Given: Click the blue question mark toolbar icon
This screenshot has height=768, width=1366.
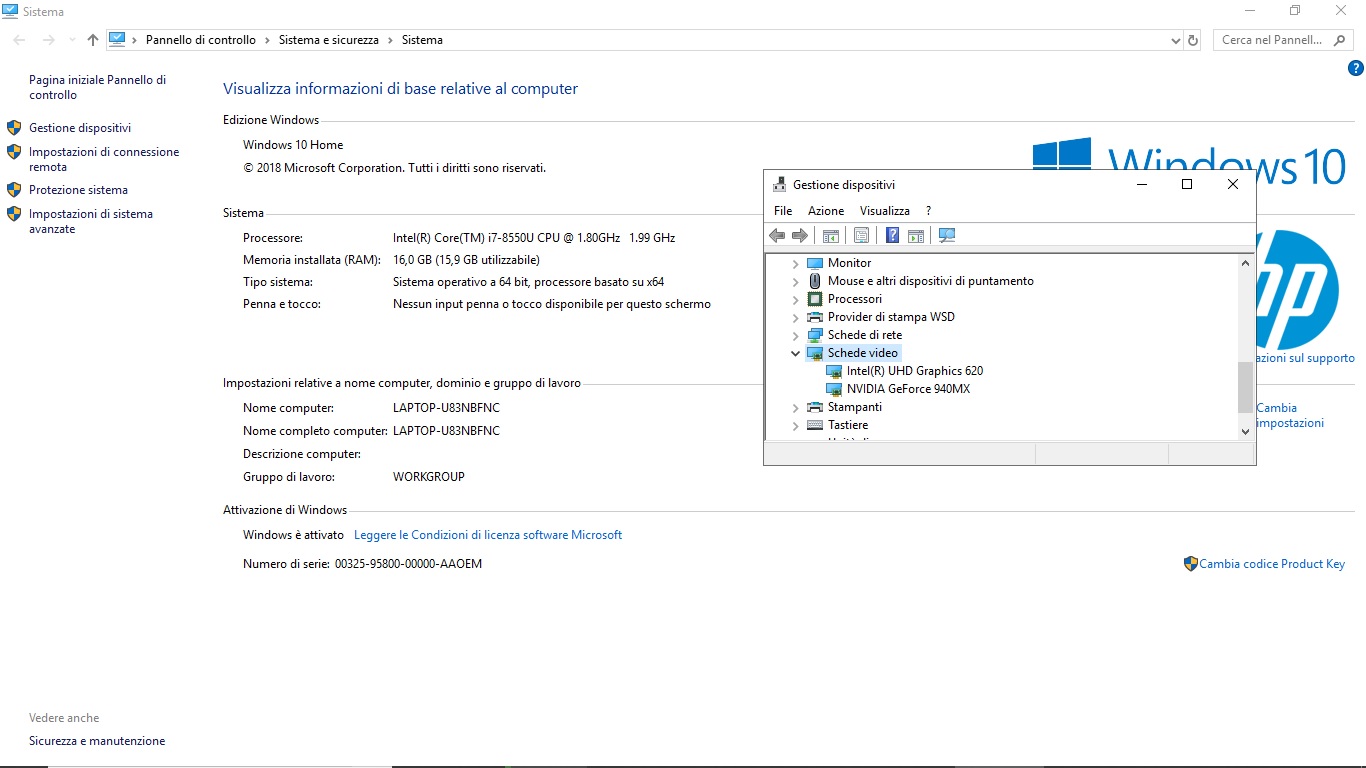Looking at the screenshot, I should 892,236.
